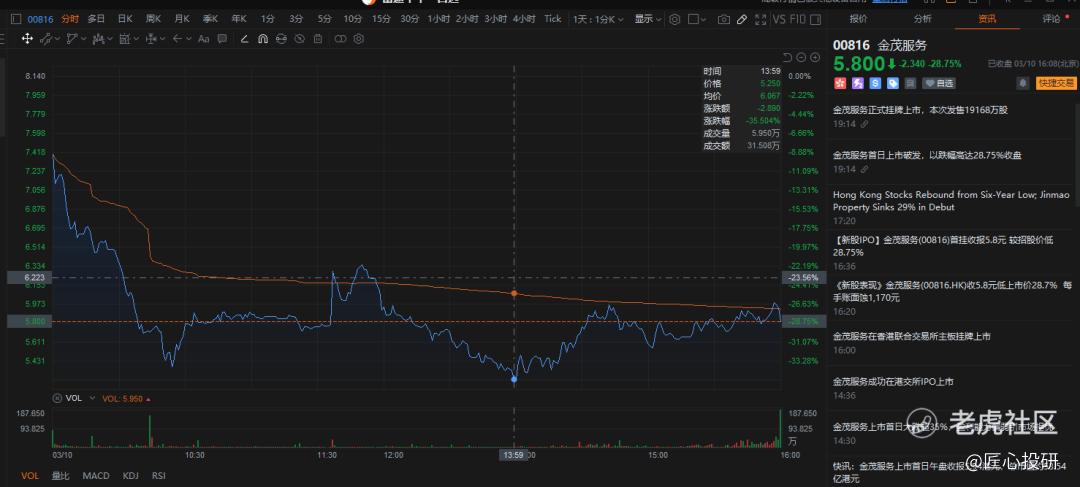Open news: 金茂服务正式挂牌上市

coord(921,110)
